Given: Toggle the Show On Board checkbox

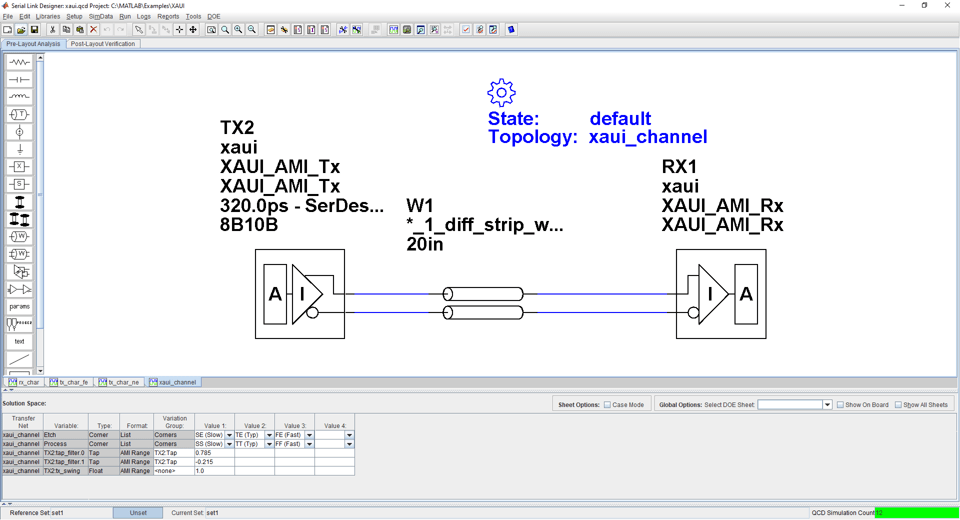Looking at the screenshot, I should click(x=840, y=405).
